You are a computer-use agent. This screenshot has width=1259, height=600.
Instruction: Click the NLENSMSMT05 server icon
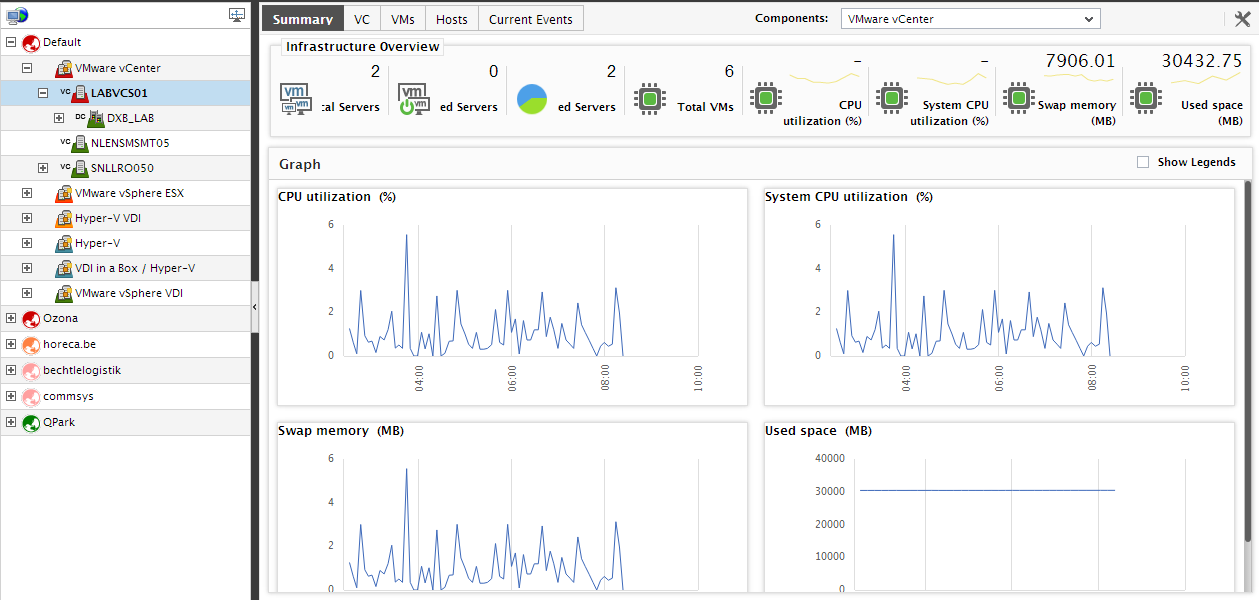pyautogui.click(x=80, y=144)
